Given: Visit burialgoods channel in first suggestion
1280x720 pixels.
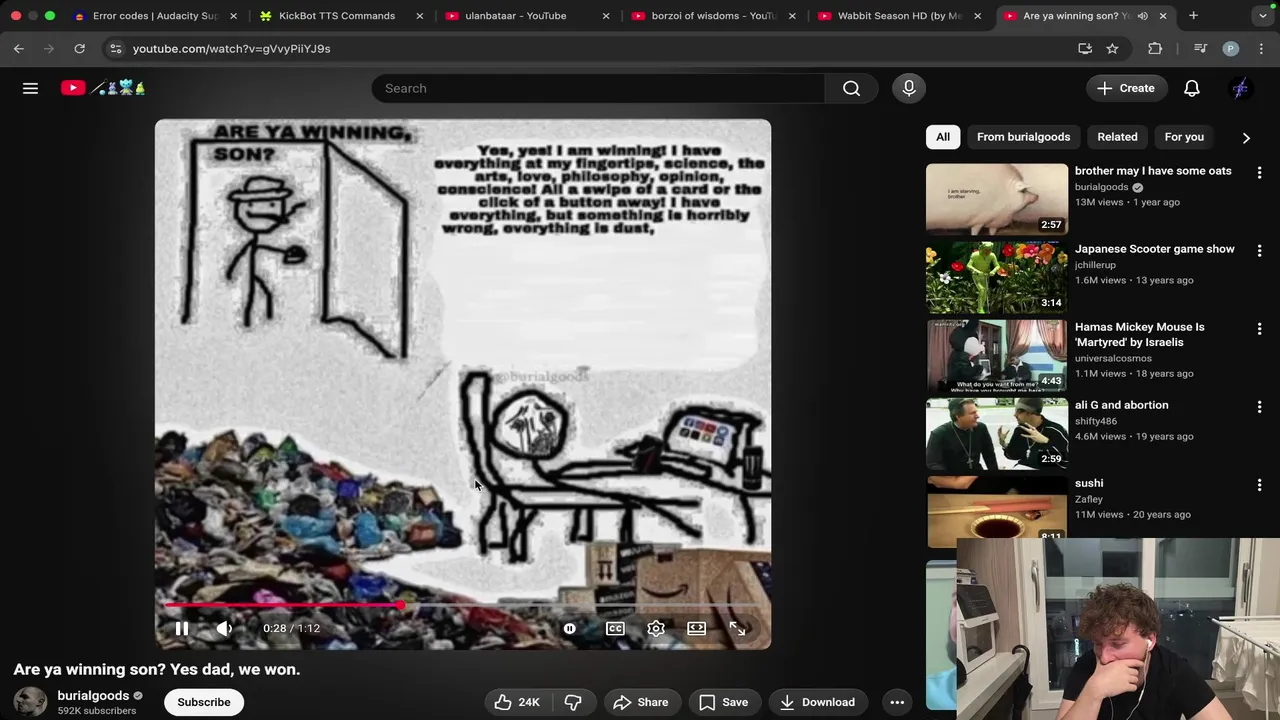Looking at the screenshot, I should coord(1101,187).
